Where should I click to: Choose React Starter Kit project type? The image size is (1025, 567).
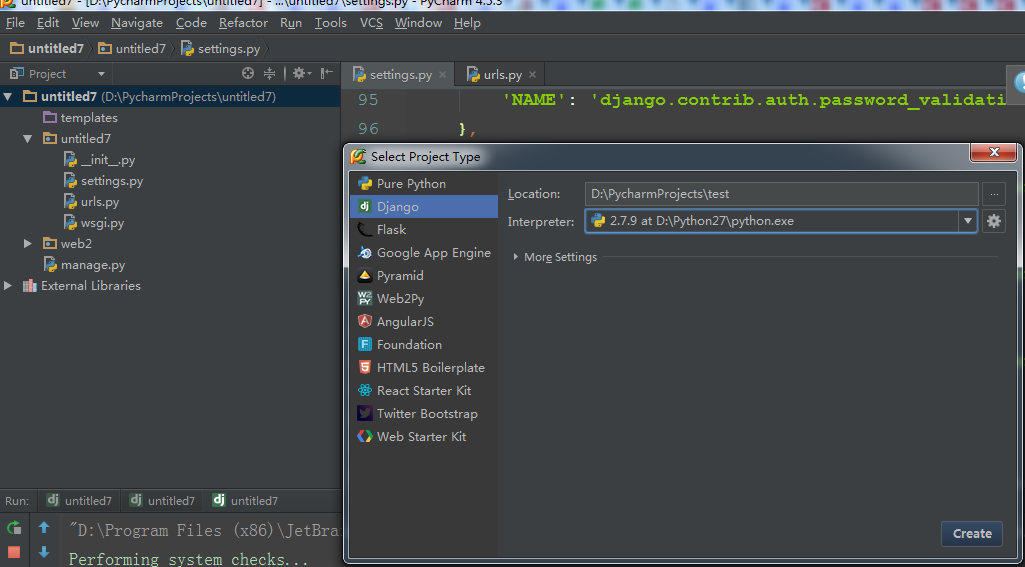click(x=424, y=390)
